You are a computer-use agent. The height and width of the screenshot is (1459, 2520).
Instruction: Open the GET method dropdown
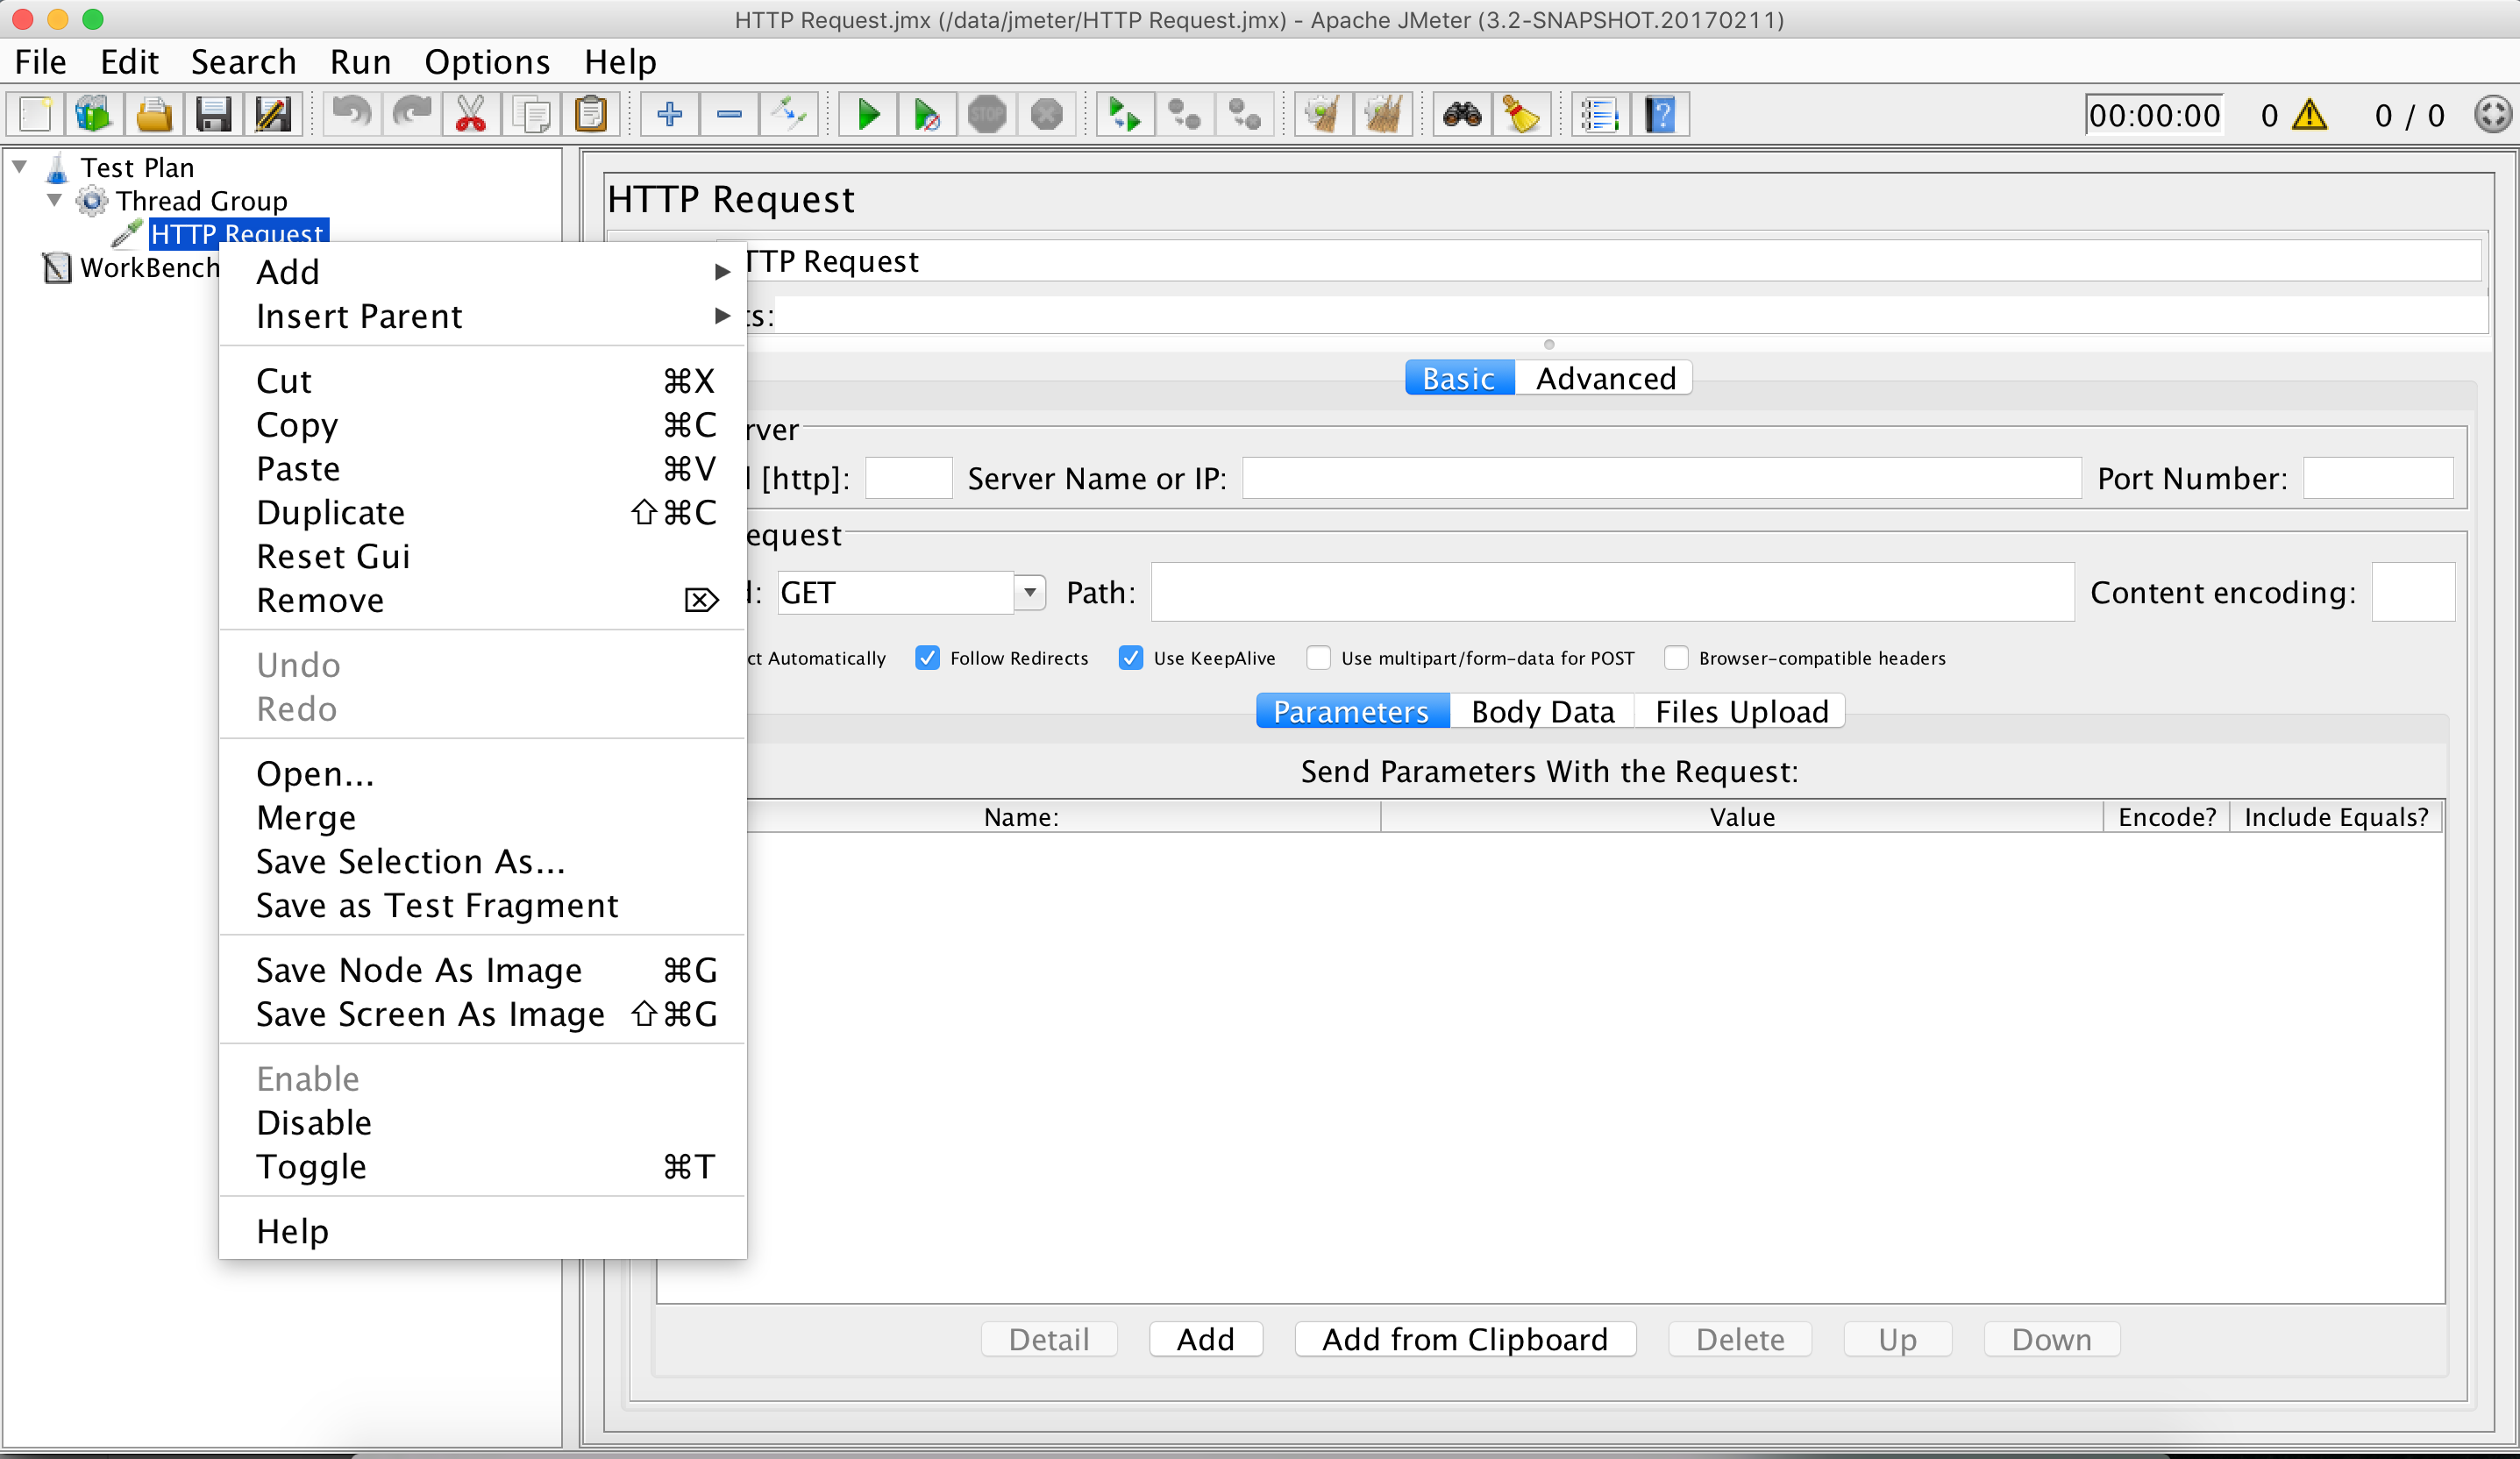[x=1029, y=592]
